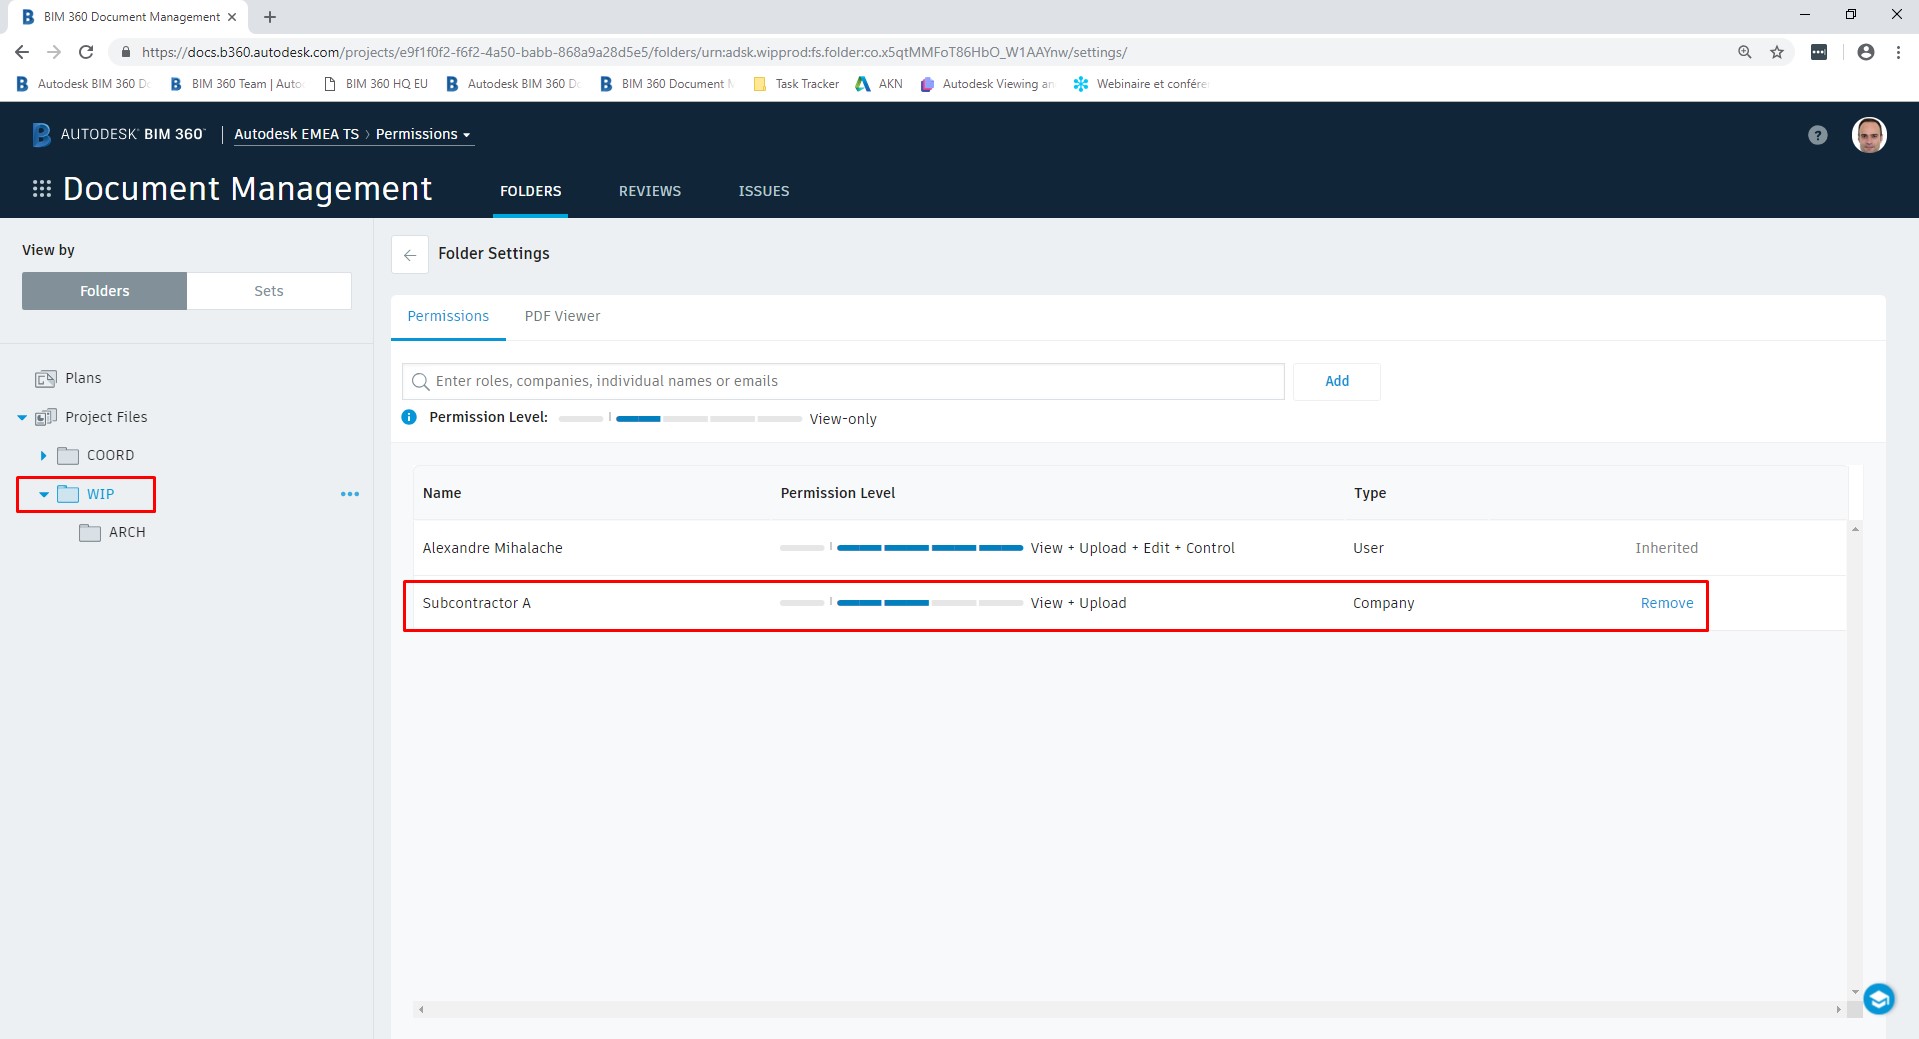Open the help question mark icon
The image size is (1919, 1039).
1817,134
